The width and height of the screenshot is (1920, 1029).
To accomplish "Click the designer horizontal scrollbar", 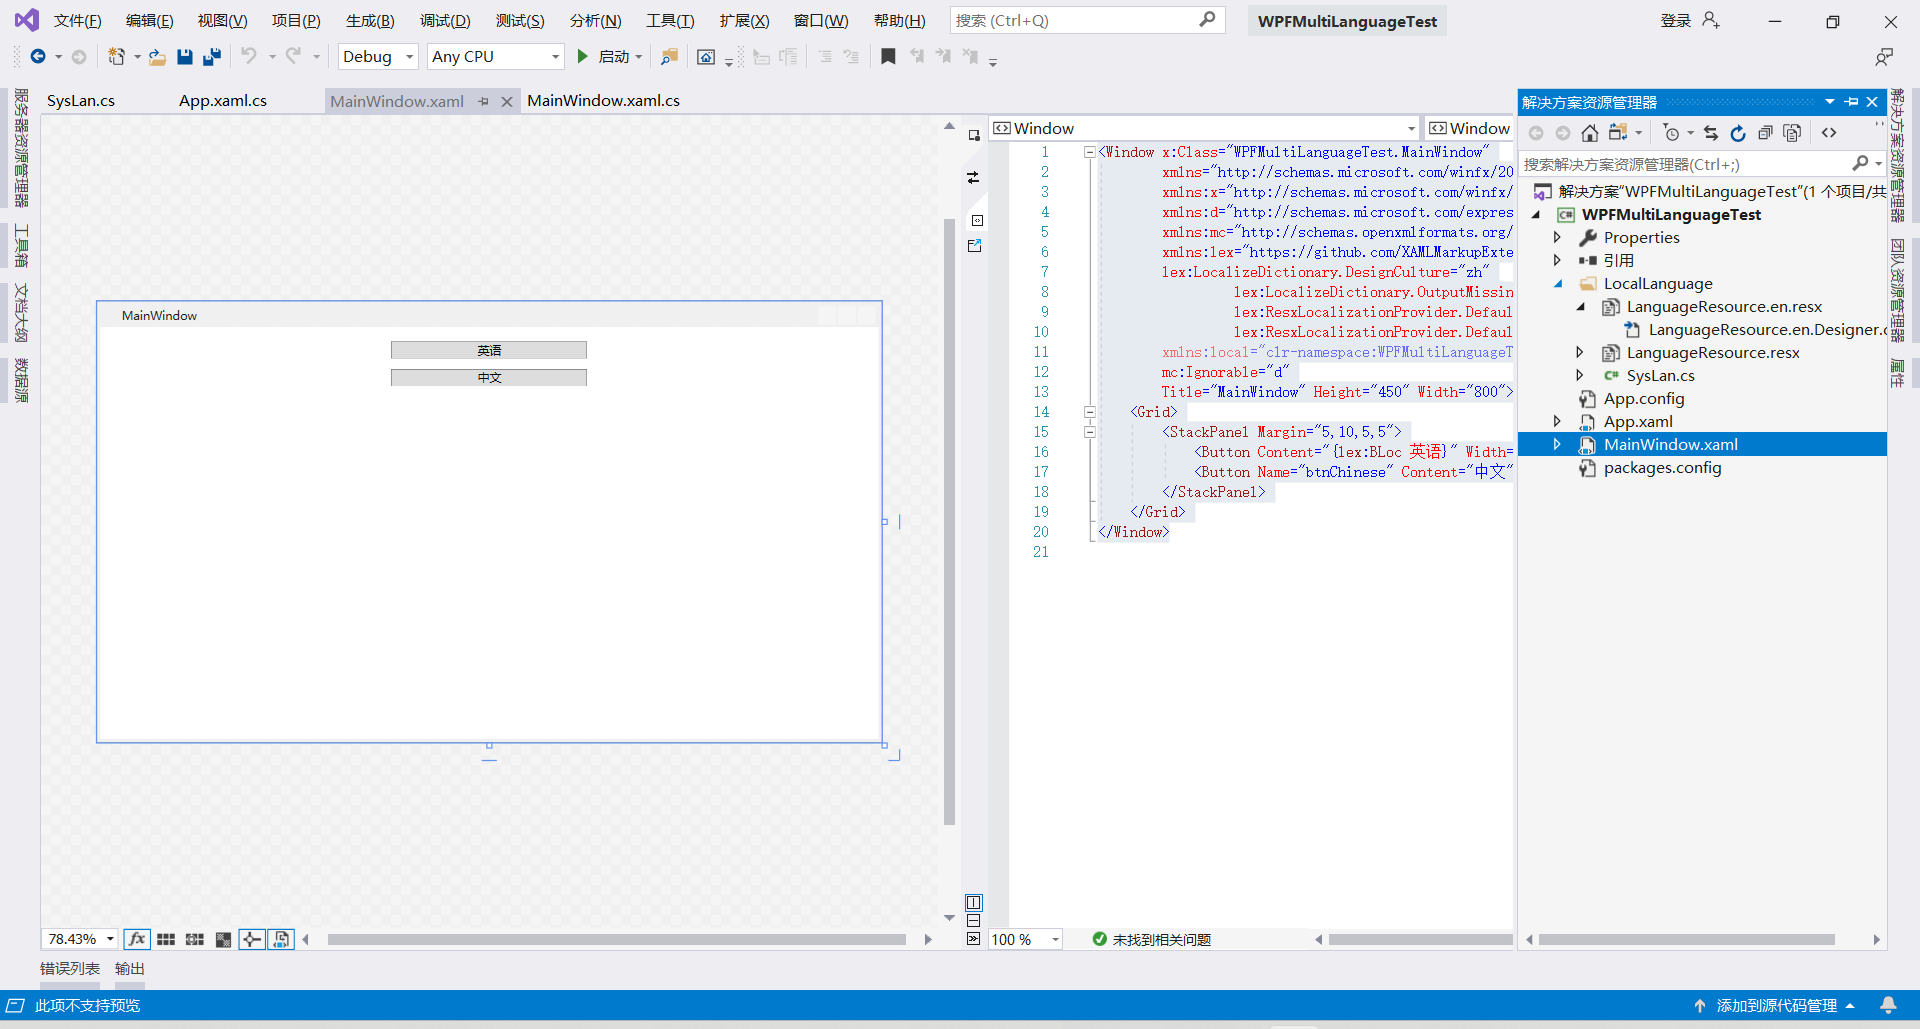I will pyautogui.click(x=616, y=939).
